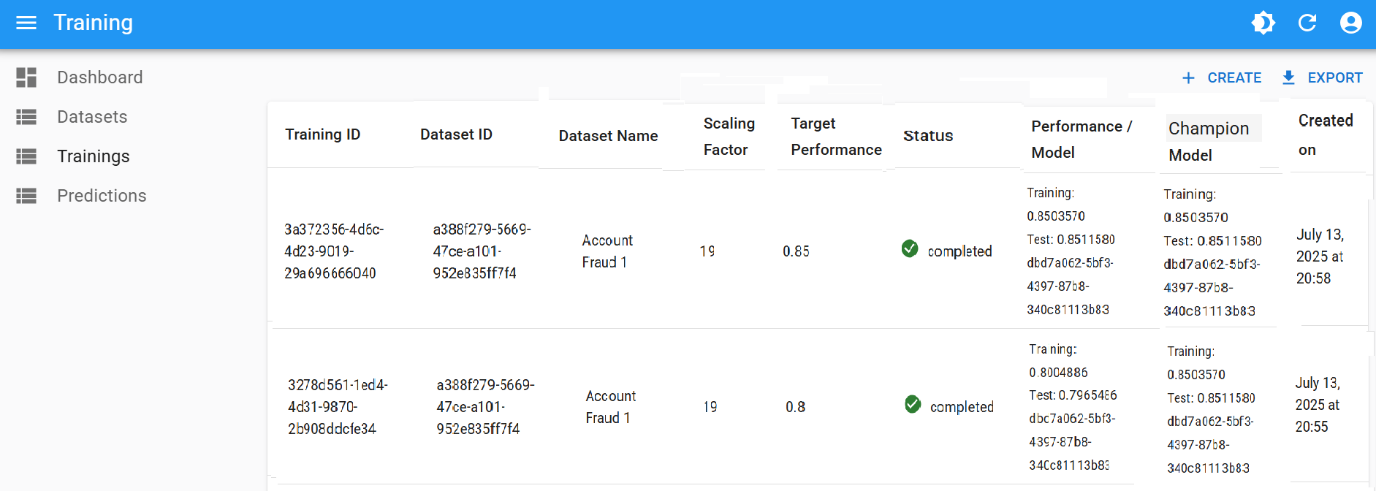Sort by the Status column header
The height and width of the screenshot is (491, 1376).
[928, 136]
